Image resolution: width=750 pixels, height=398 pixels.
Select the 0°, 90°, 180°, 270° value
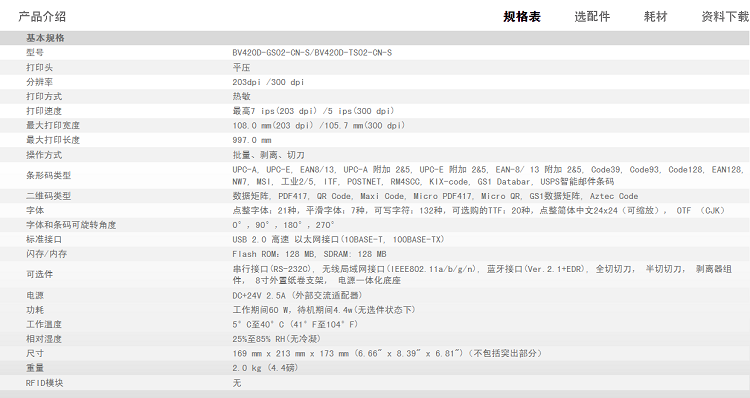284,225
